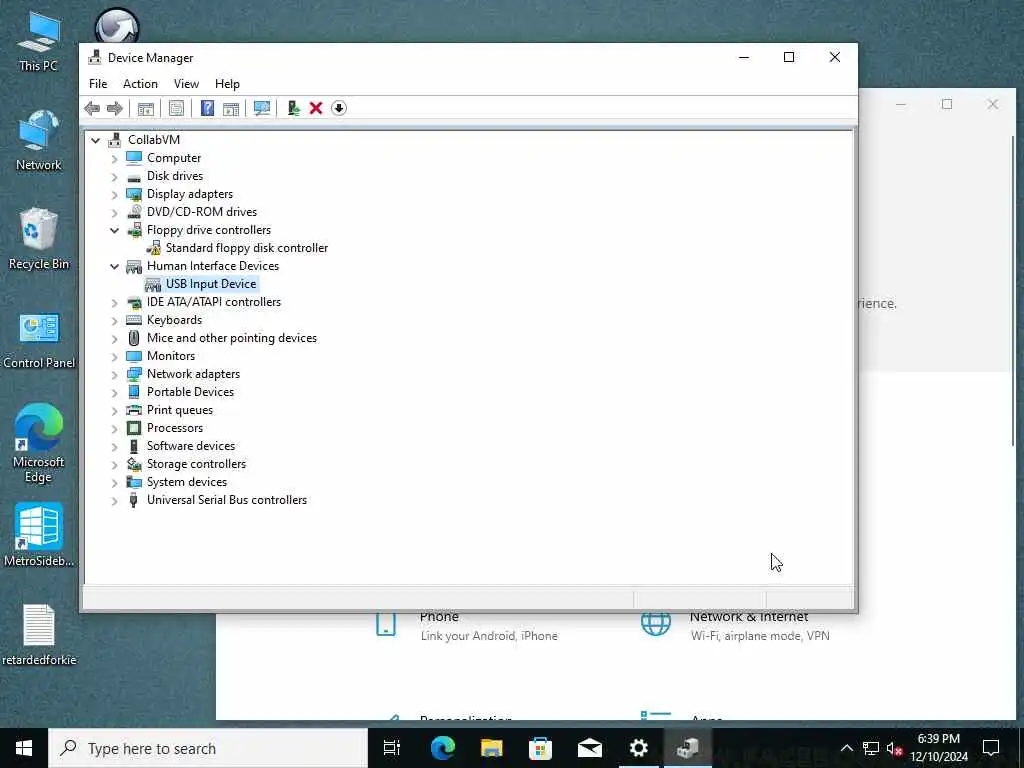Image resolution: width=1024 pixels, height=768 pixels.
Task: Select the text file icon on desktop
Action: (x=39, y=634)
